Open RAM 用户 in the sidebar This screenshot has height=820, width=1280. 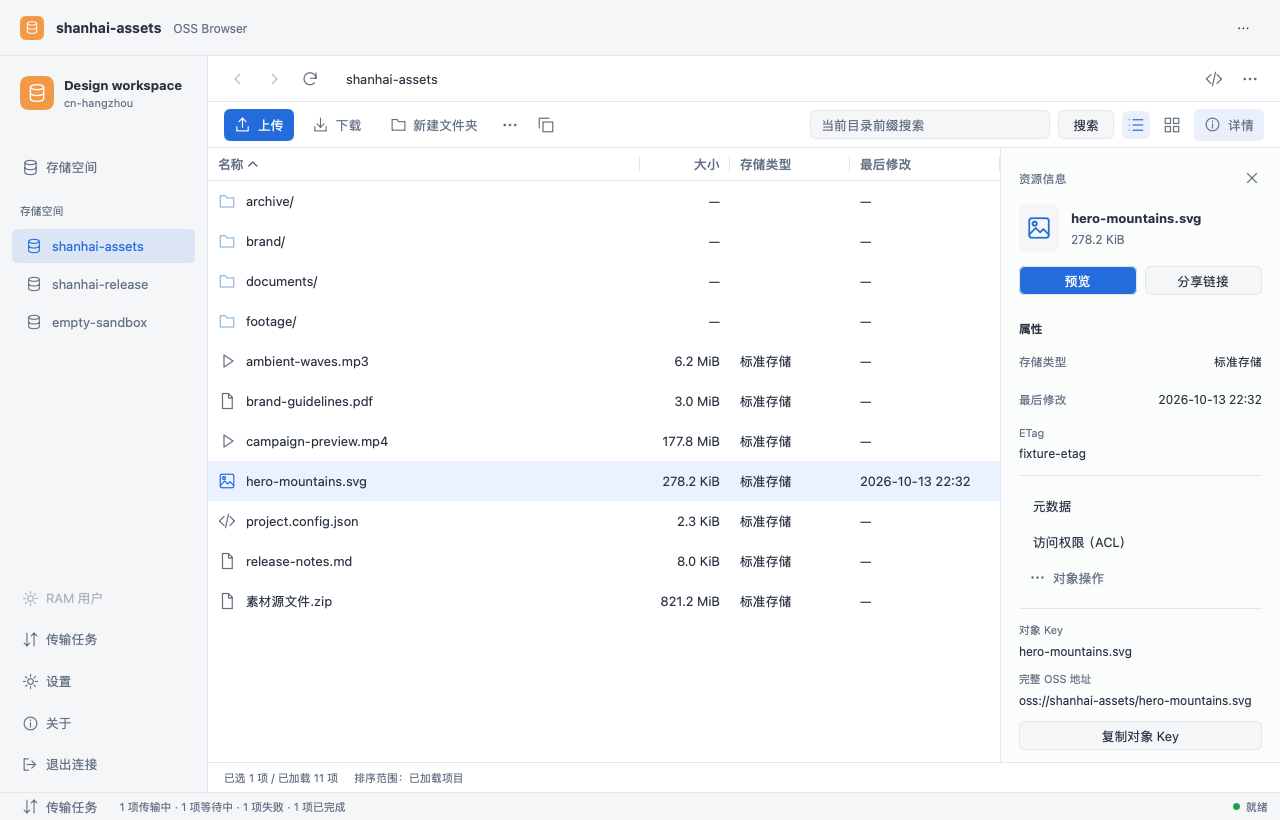(x=103, y=598)
